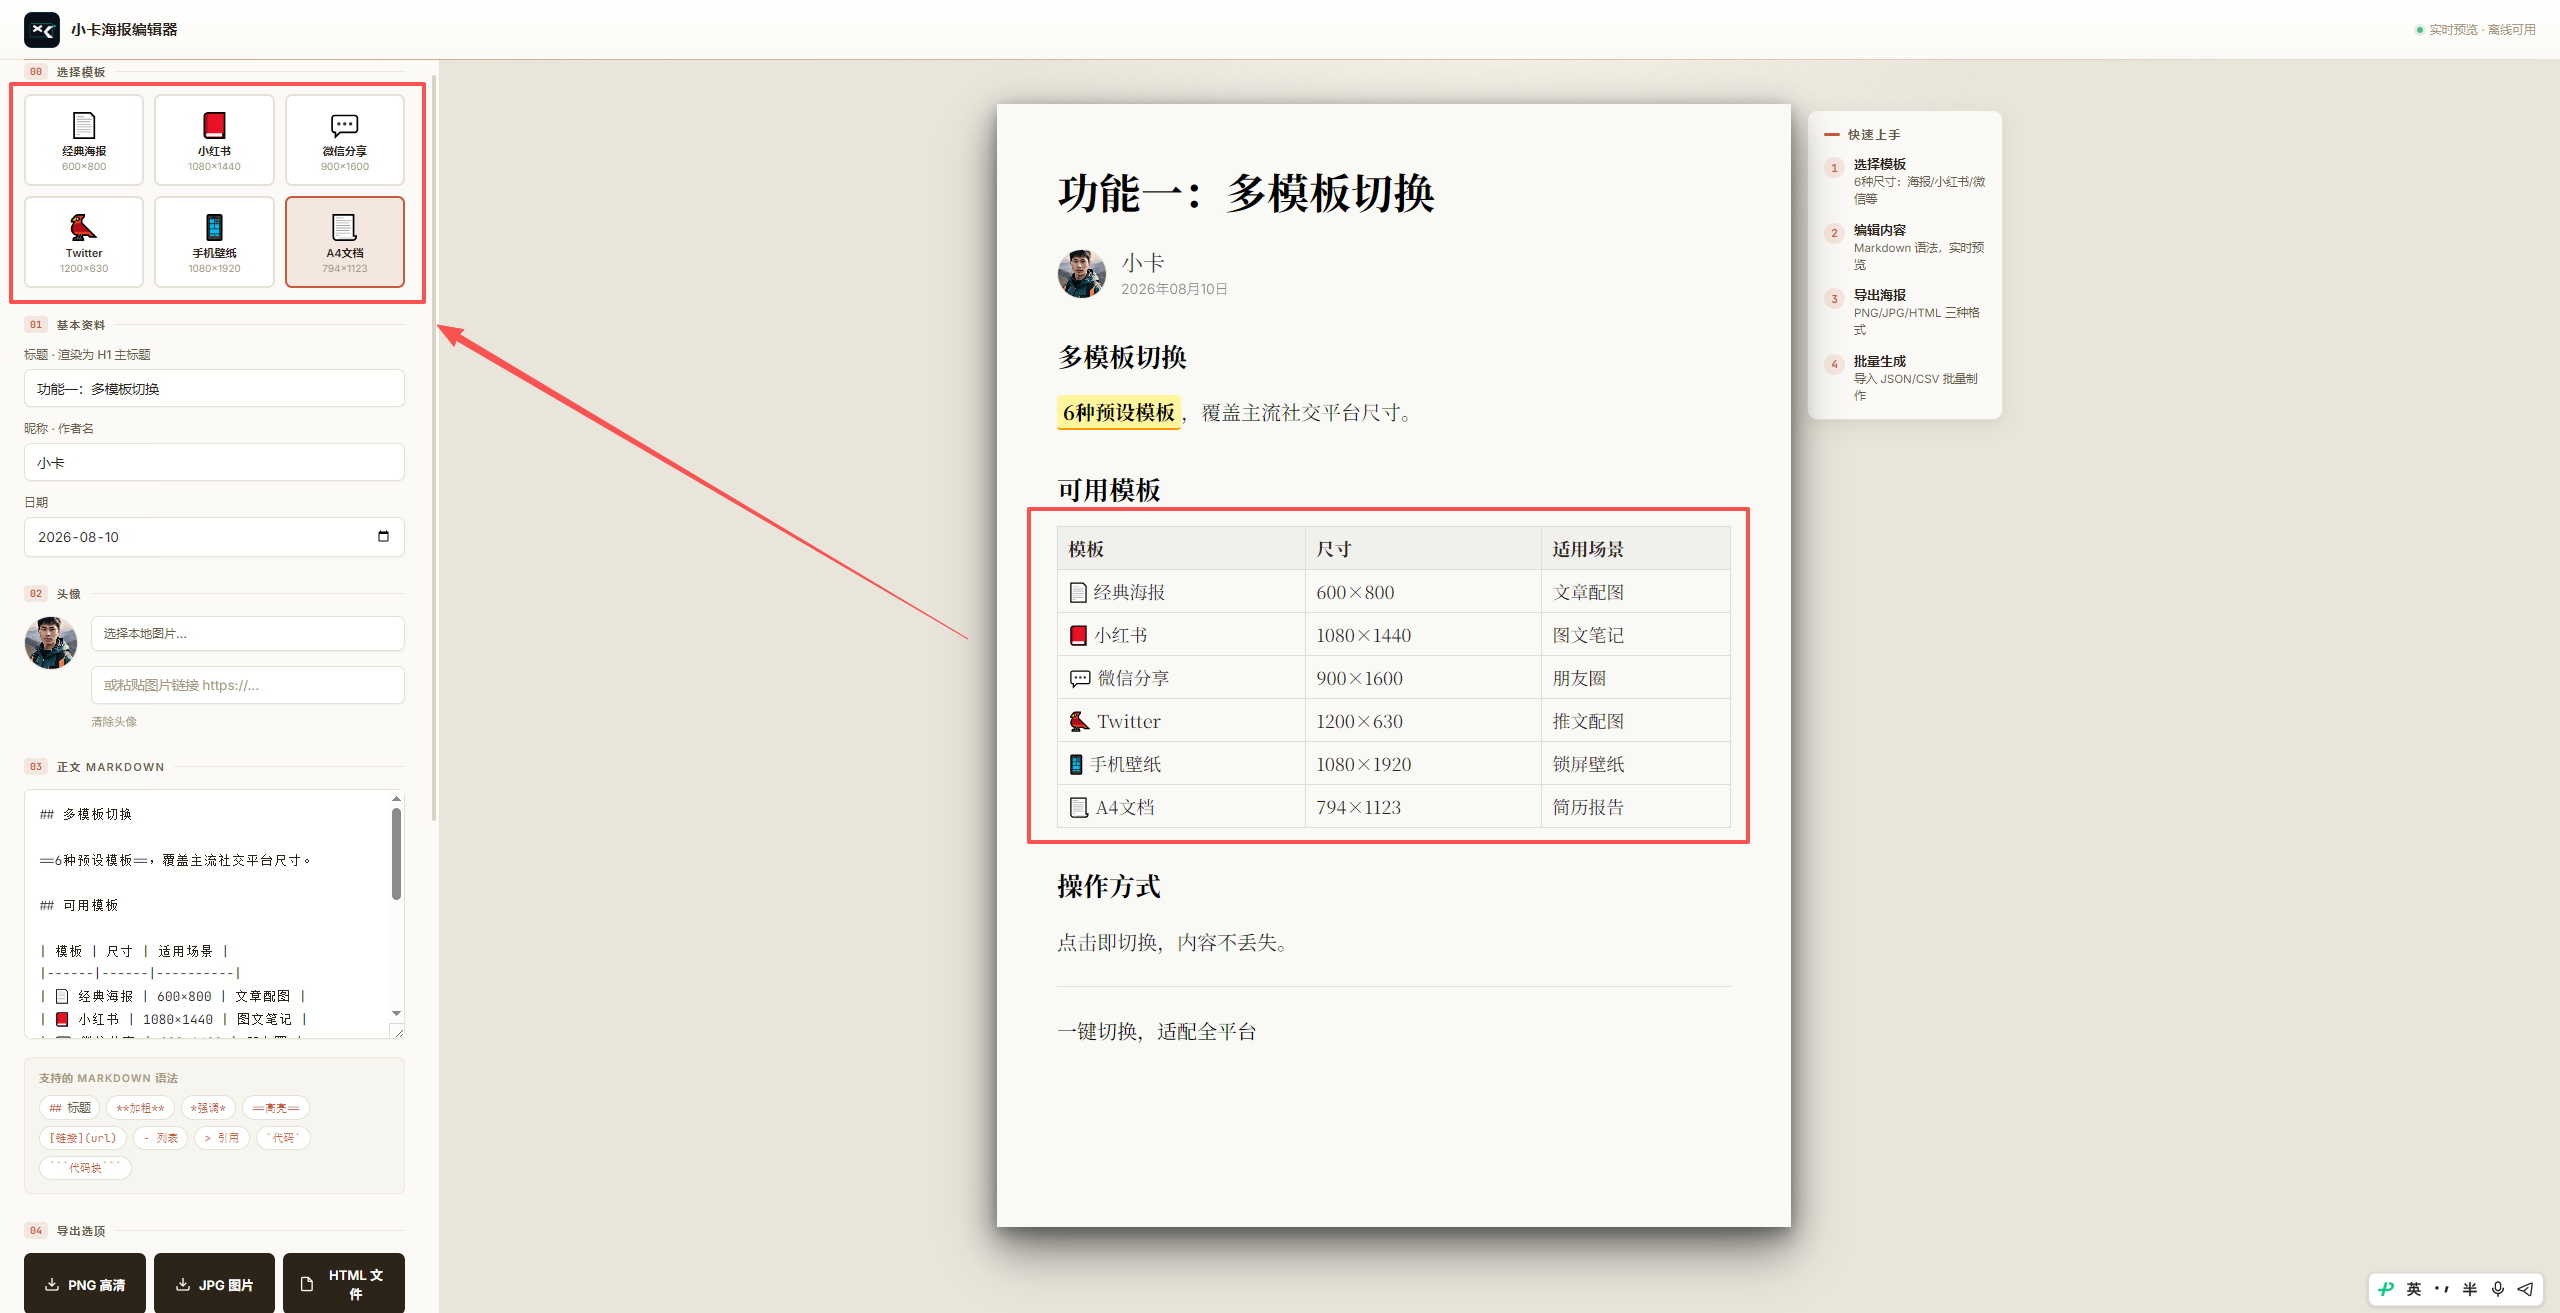Export as PNG 高清

(x=85, y=1284)
